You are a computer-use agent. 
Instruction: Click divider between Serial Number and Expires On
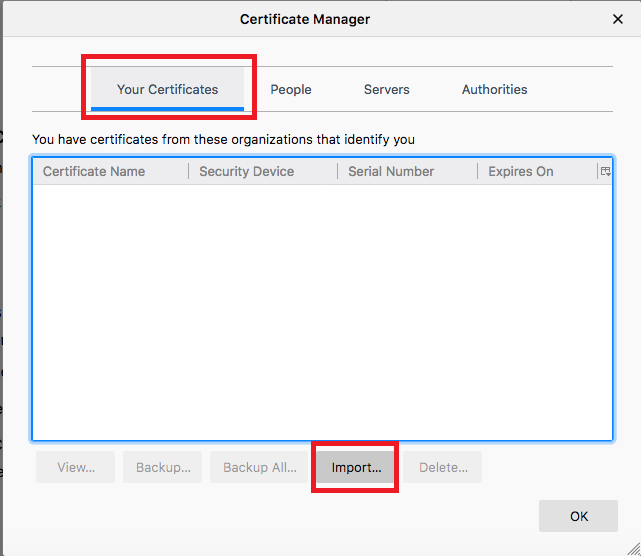coord(478,171)
